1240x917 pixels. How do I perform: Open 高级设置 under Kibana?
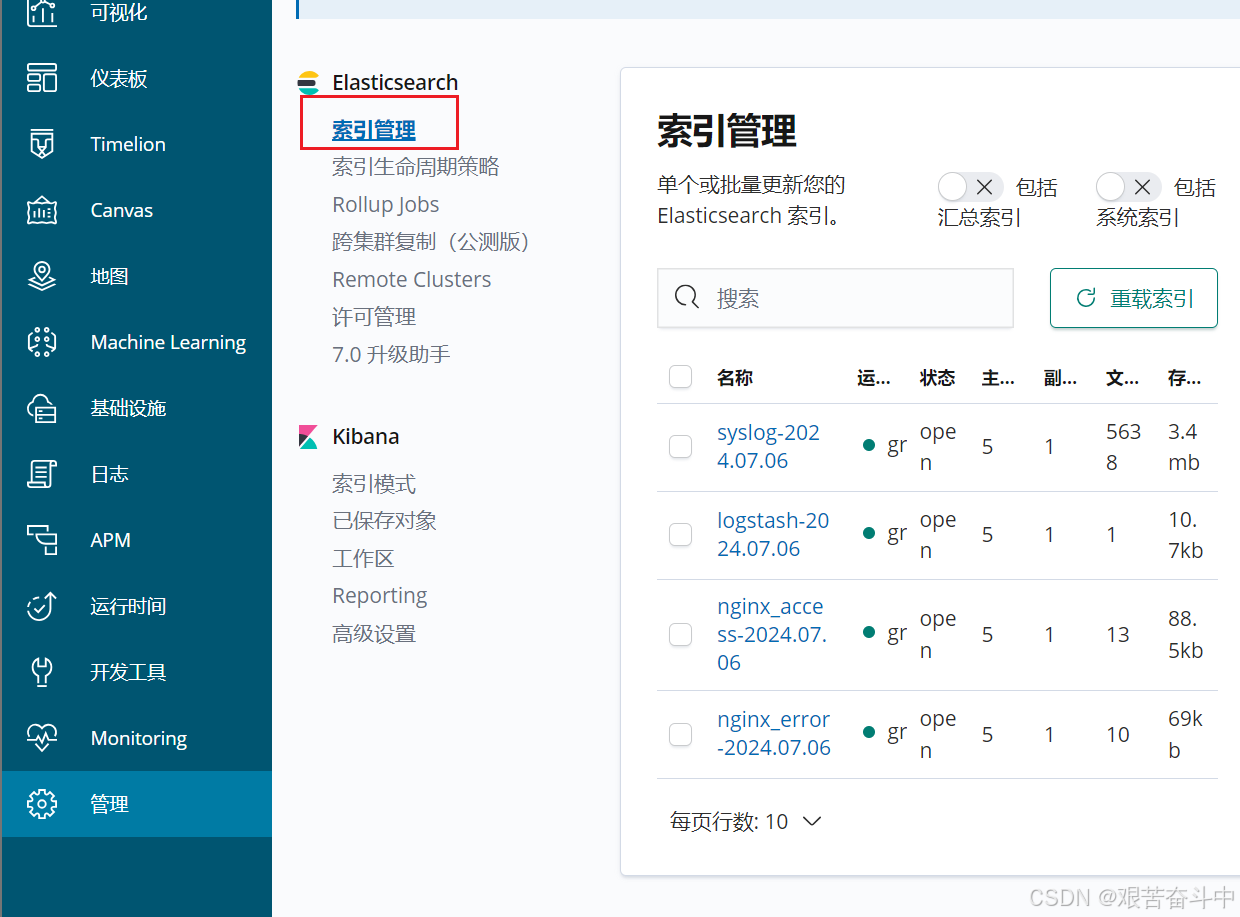tap(374, 634)
